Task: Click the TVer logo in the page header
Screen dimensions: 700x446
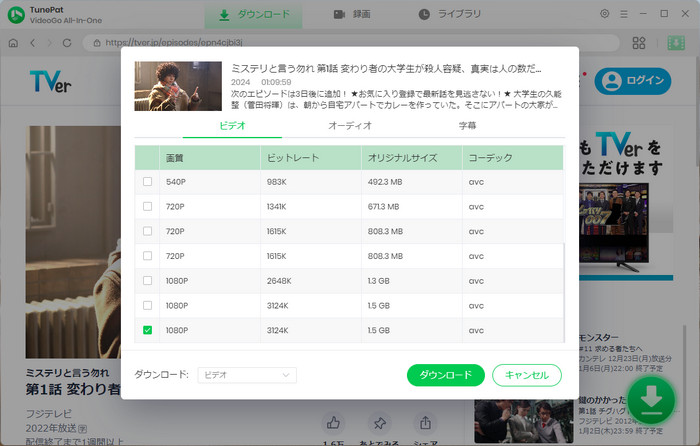Action: pyautogui.click(x=50, y=82)
